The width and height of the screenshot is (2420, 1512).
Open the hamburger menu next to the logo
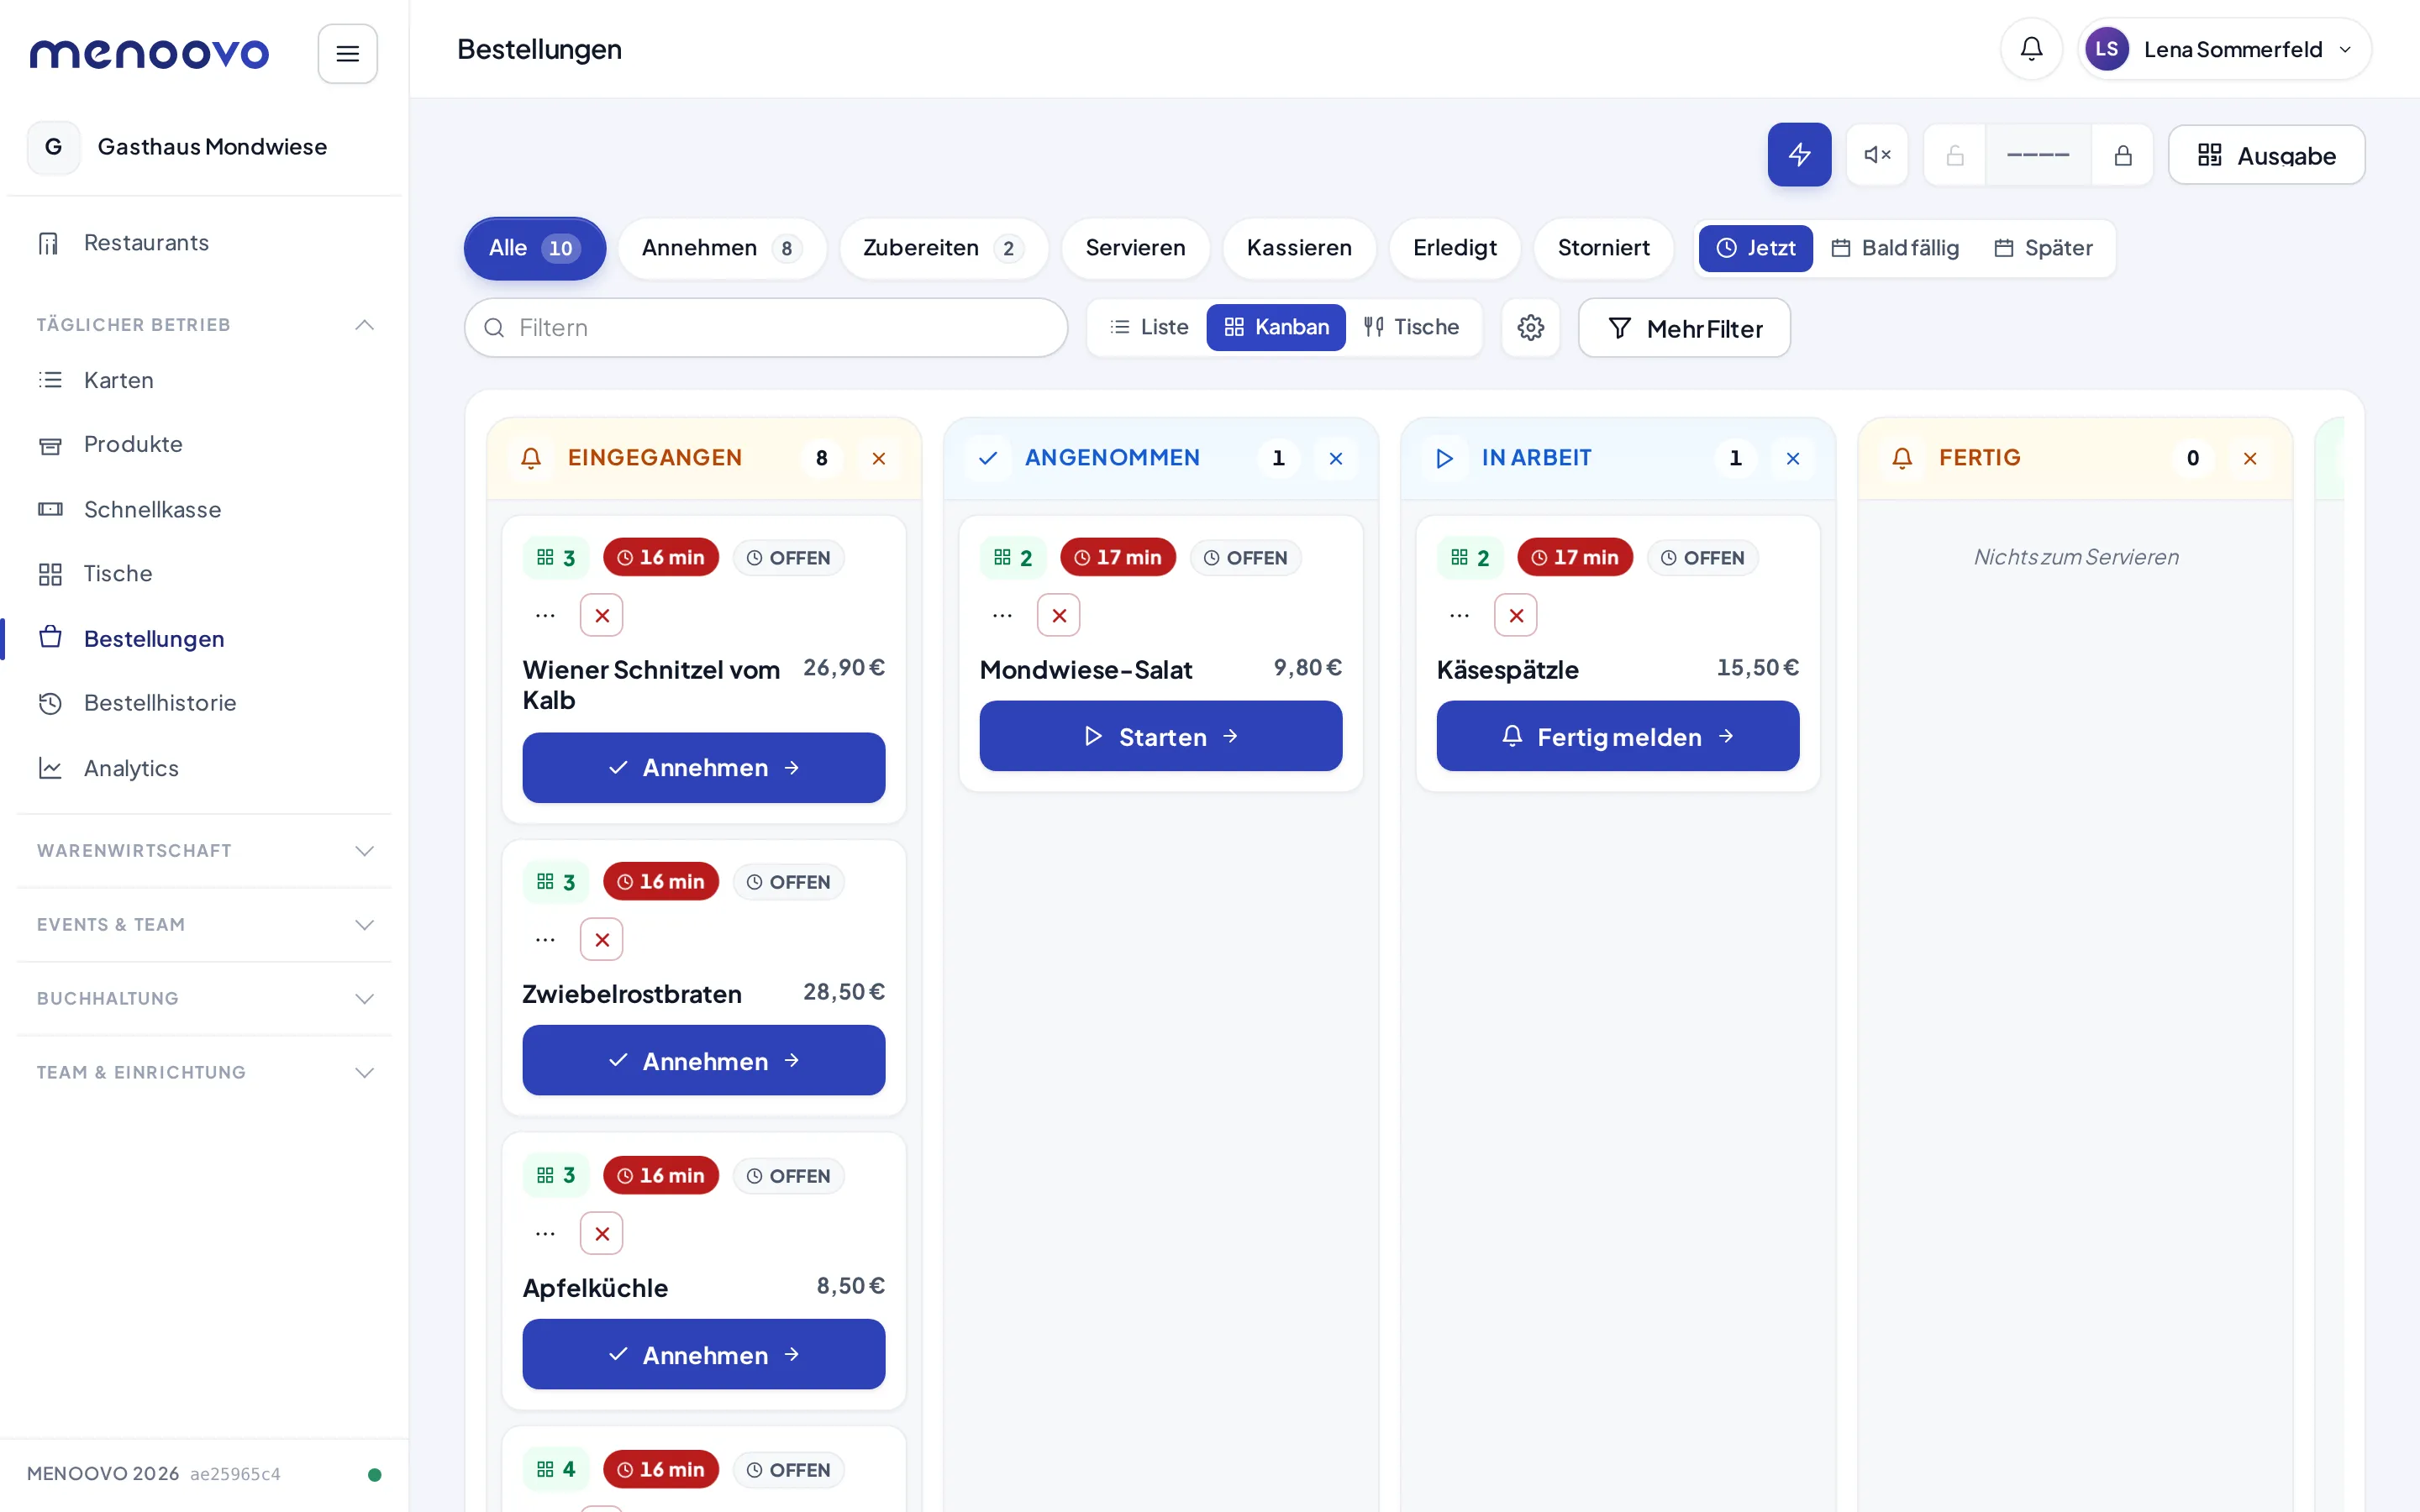[347, 53]
